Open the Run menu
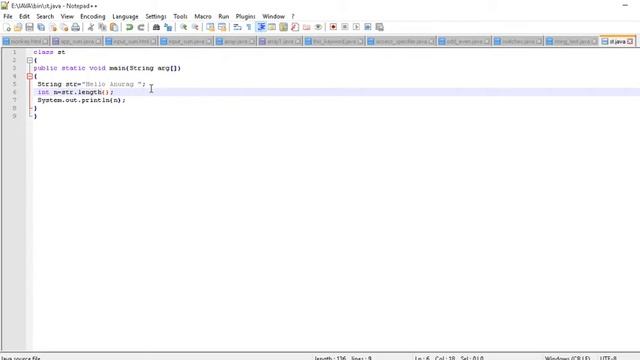The image size is (640, 360). coord(224,16)
